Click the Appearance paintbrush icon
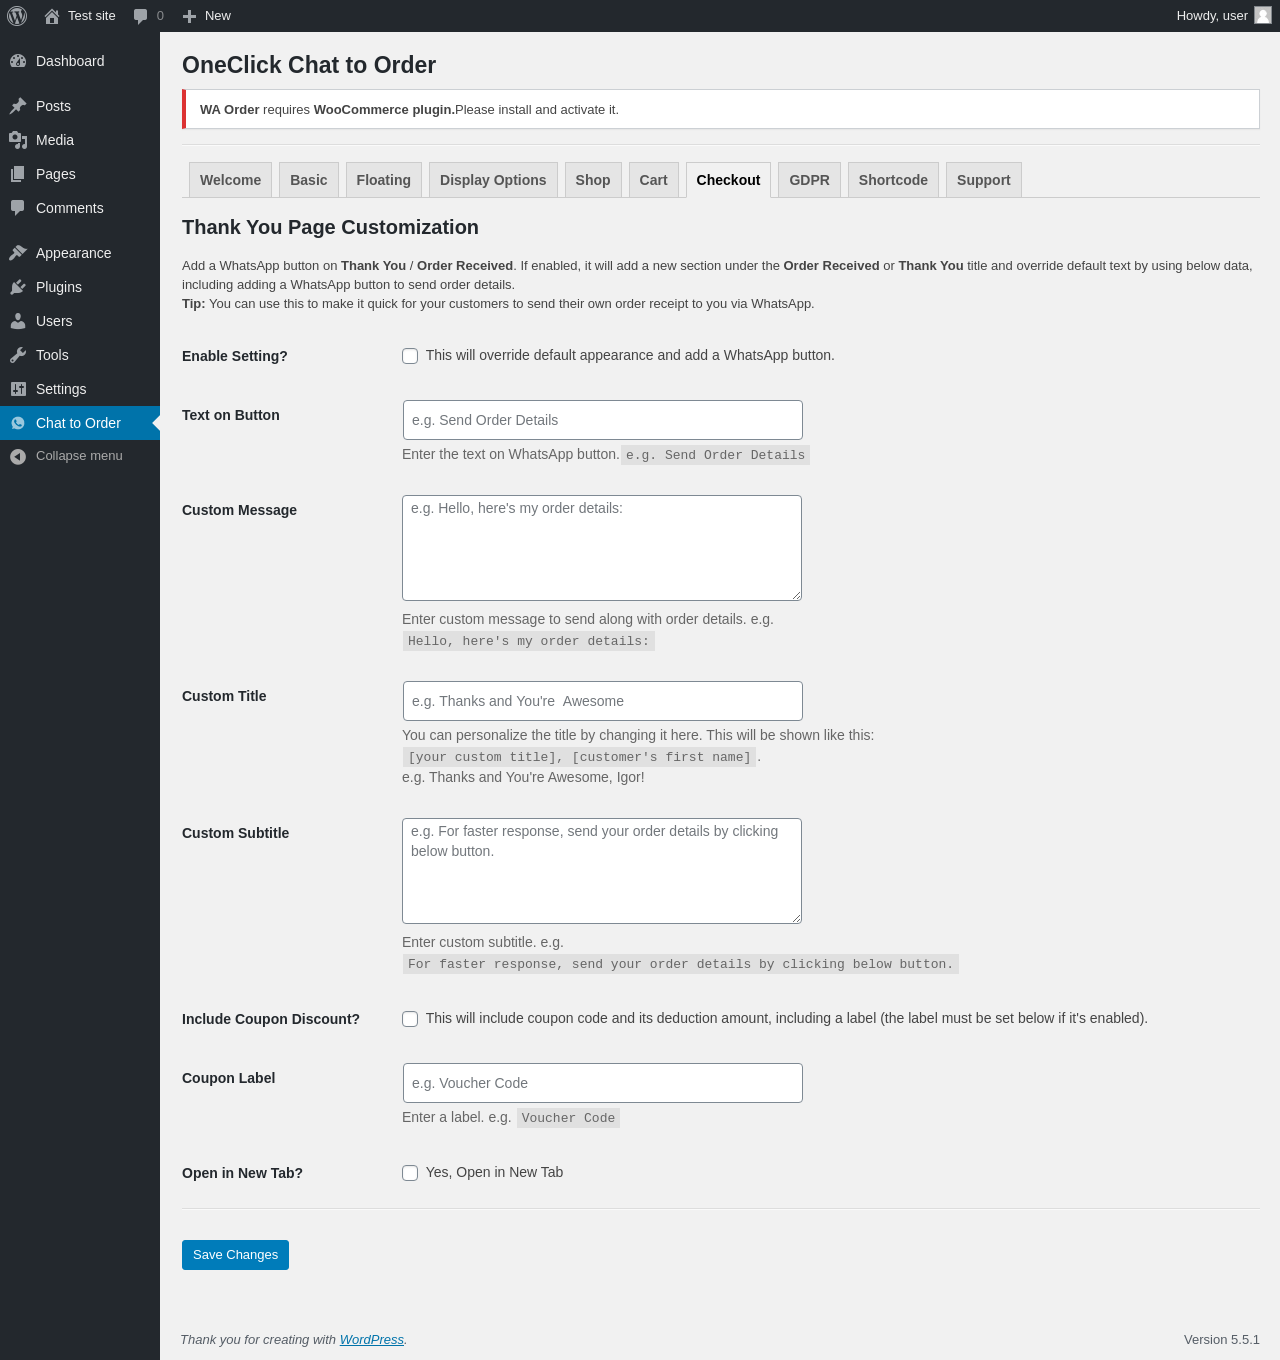The height and width of the screenshot is (1360, 1280). coord(18,253)
